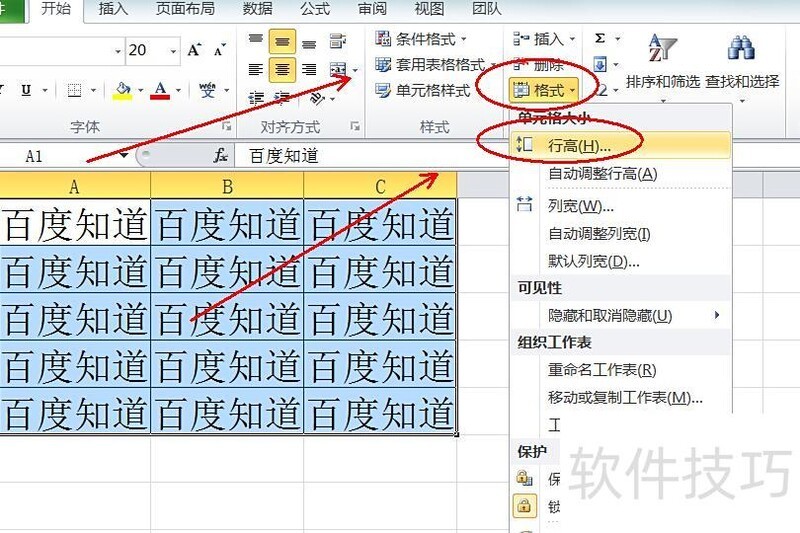Select column header B

[x=227, y=186]
